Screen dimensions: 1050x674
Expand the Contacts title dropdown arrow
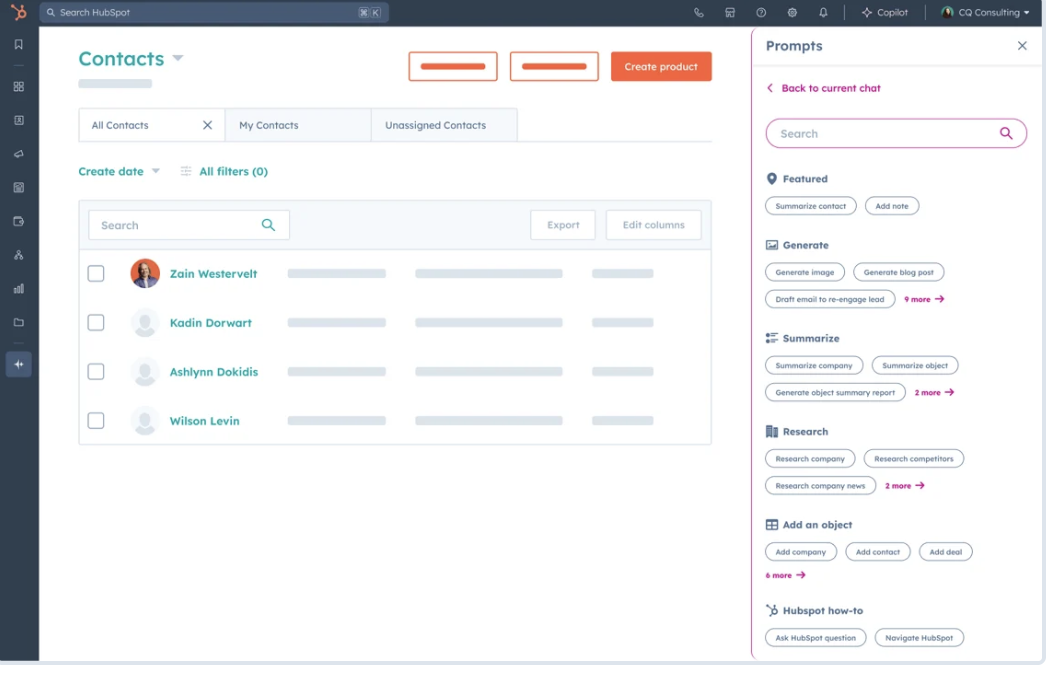(x=178, y=58)
